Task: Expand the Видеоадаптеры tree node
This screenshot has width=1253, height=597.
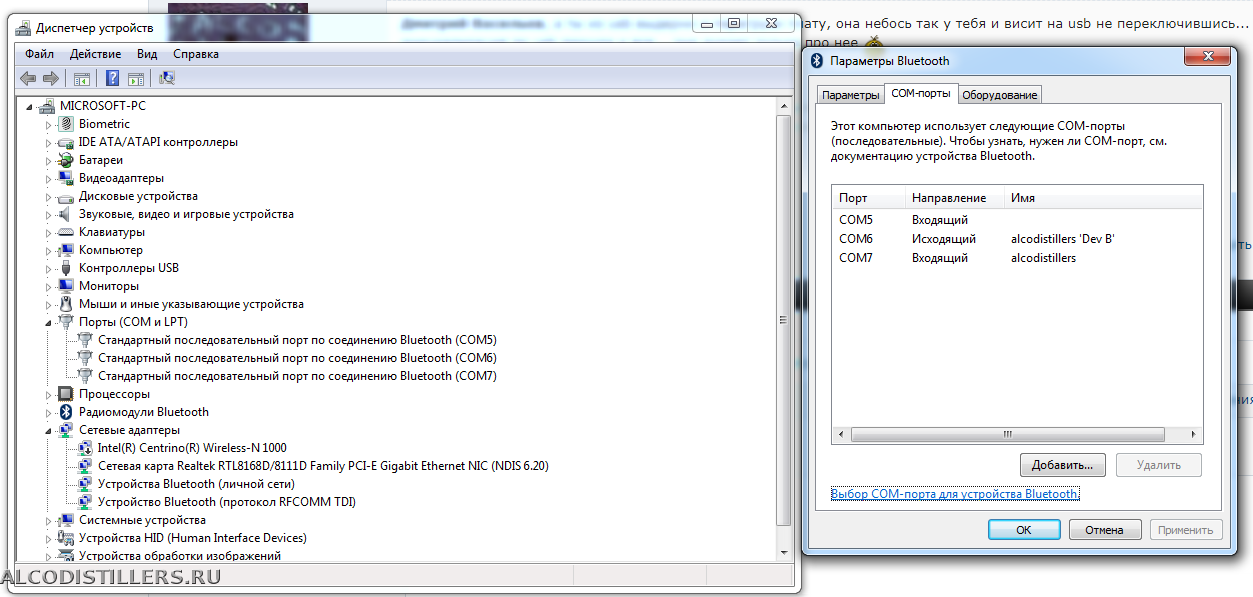Action: click(x=48, y=178)
